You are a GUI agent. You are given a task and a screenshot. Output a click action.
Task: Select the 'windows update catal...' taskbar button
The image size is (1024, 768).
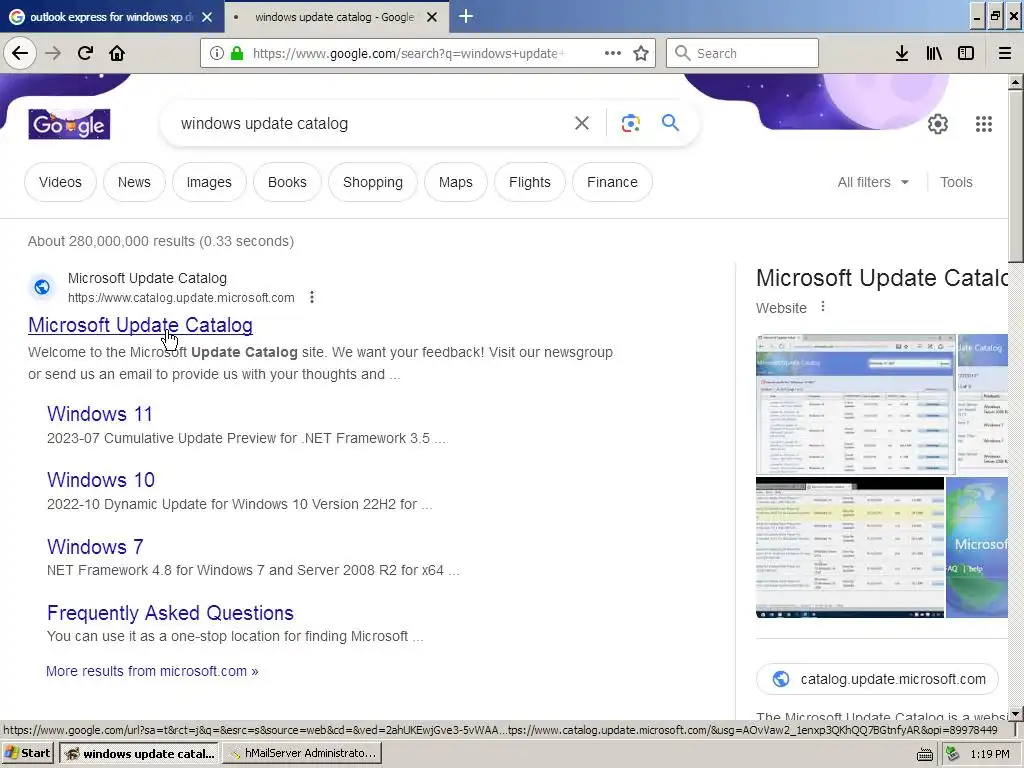(x=140, y=753)
